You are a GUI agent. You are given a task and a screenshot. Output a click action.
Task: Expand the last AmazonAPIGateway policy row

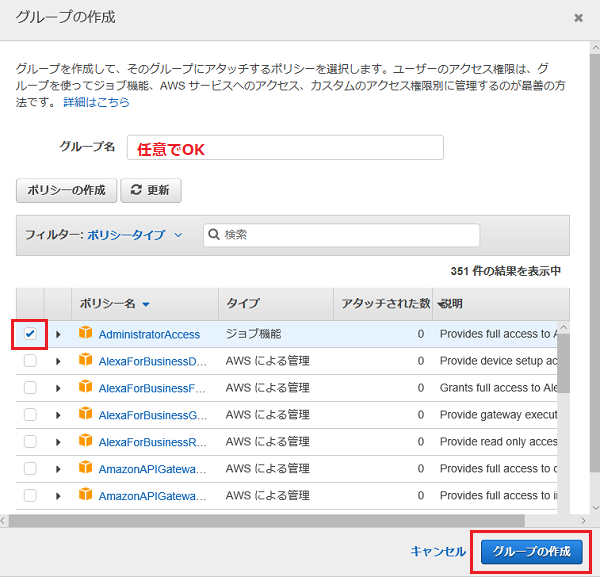[x=58, y=496]
